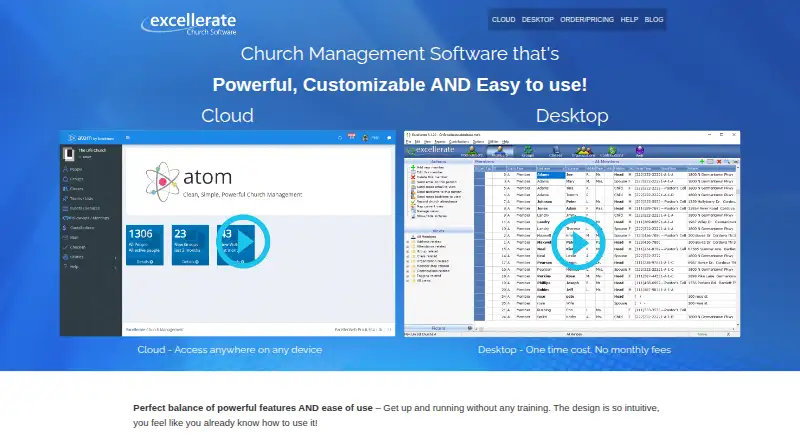Click the user avatar in atom header
Screen dimensions: 800x440
point(365,138)
